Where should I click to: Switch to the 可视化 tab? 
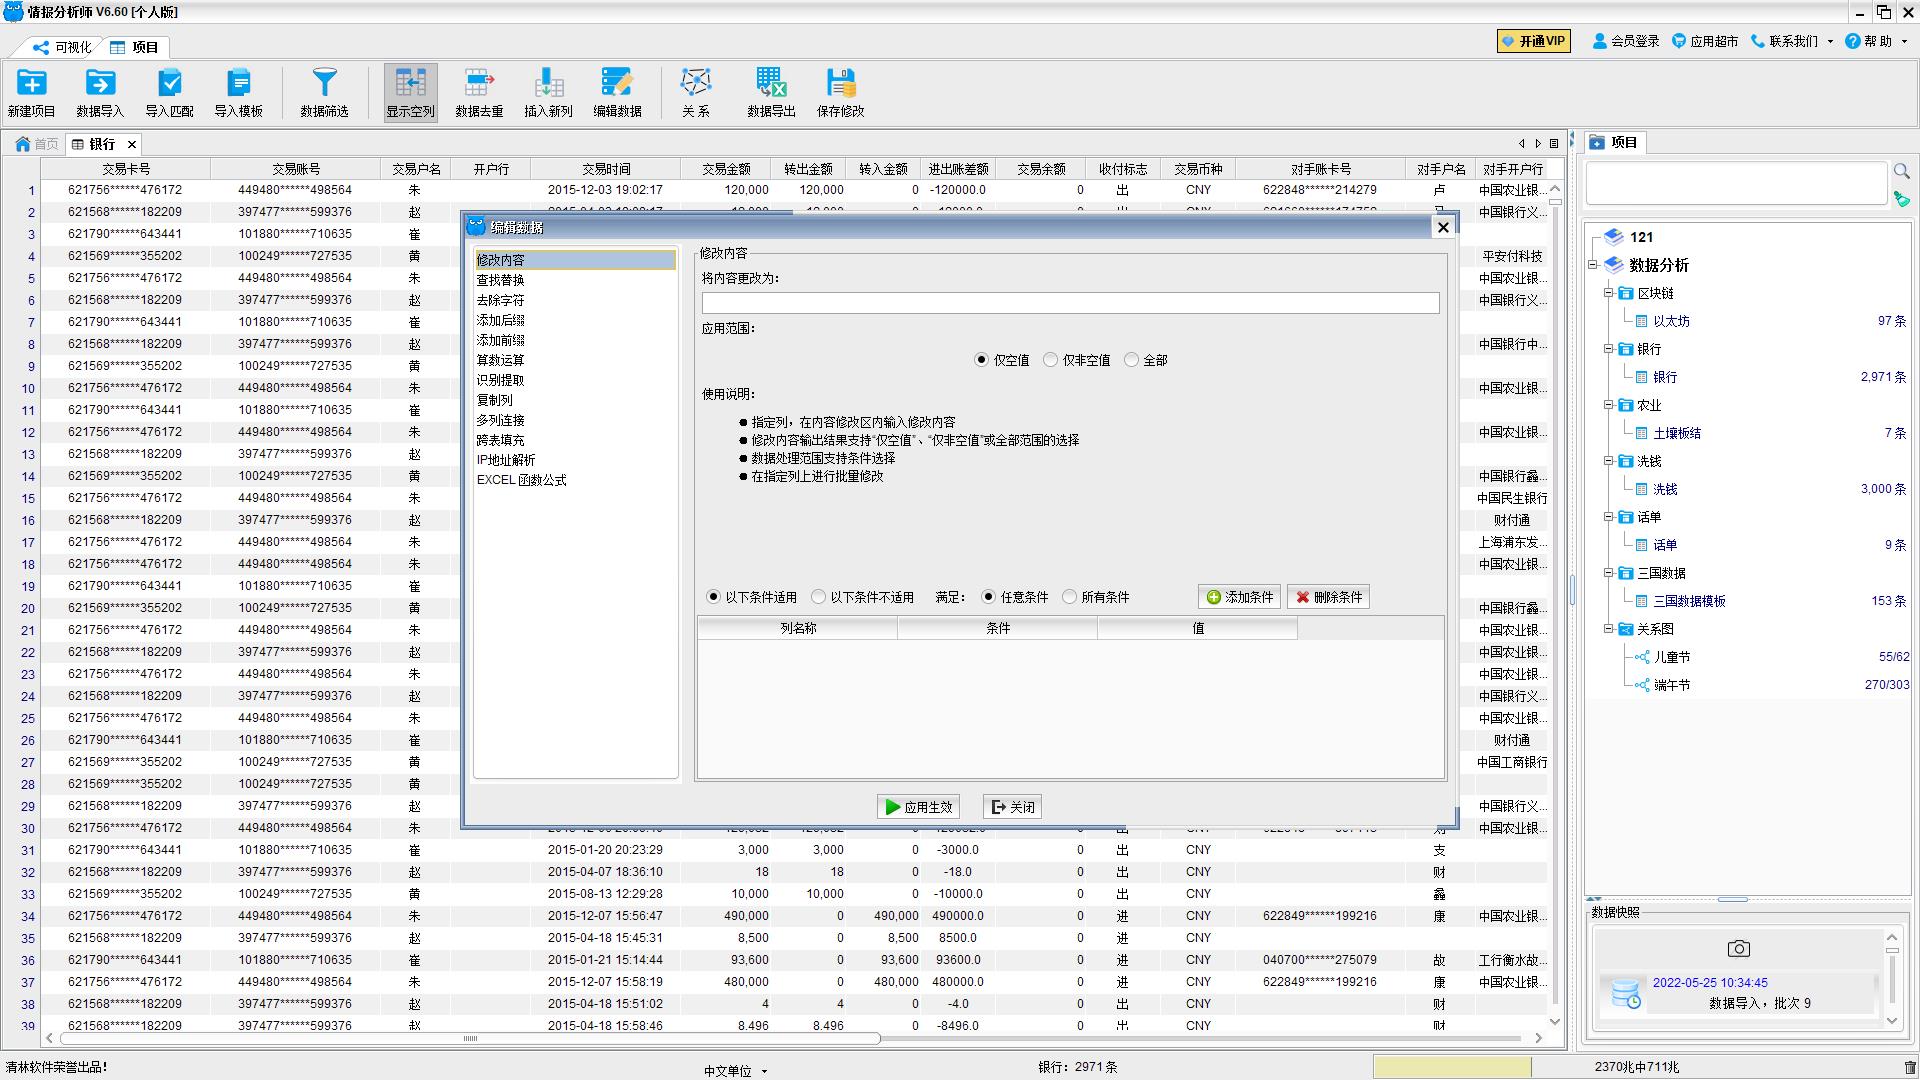pyautogui.click(x=62, y=47)
